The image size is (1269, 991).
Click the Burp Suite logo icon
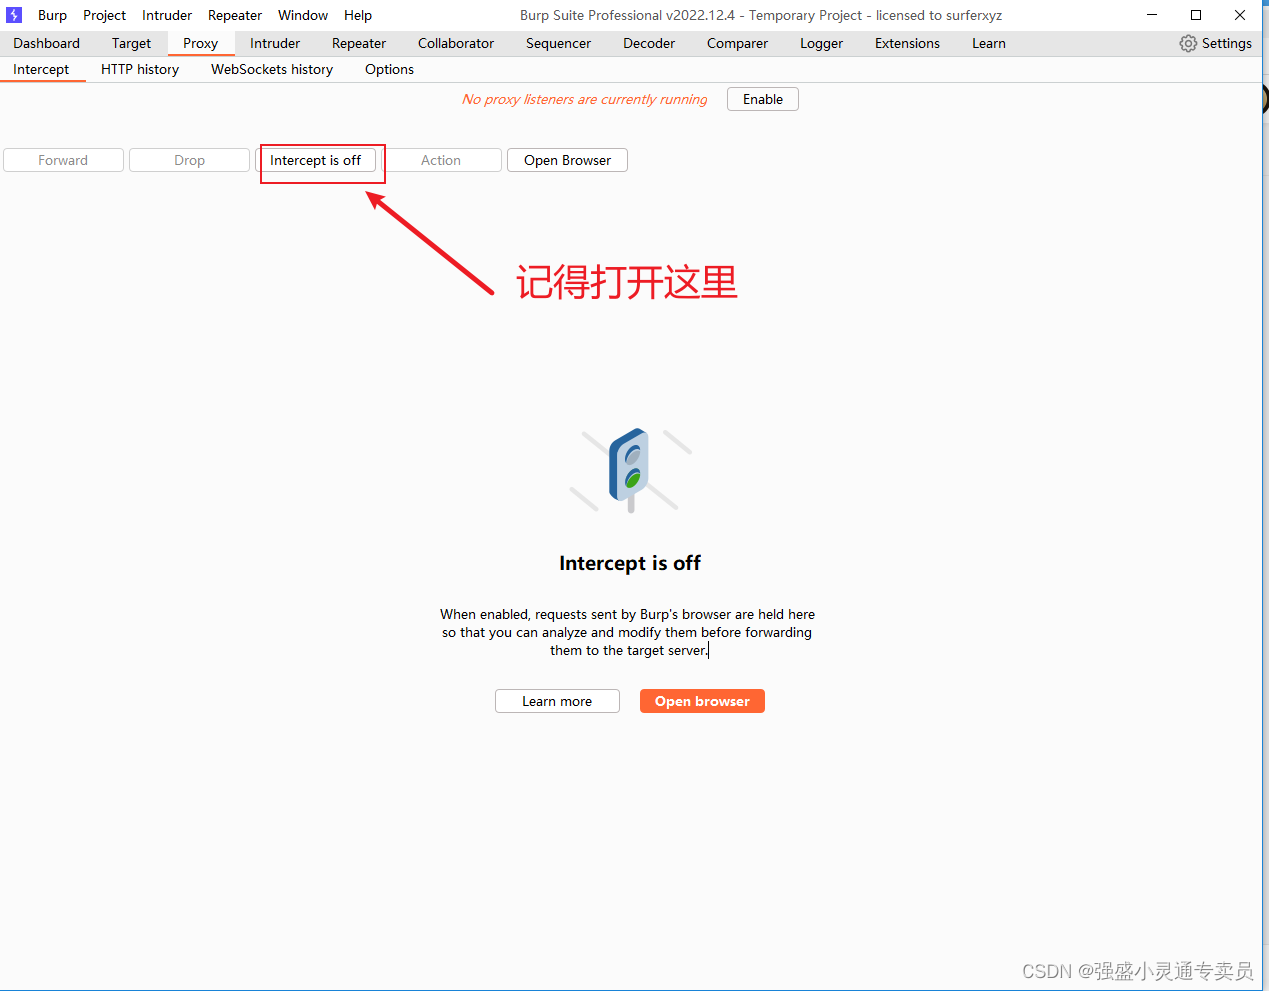coord(14,15)
